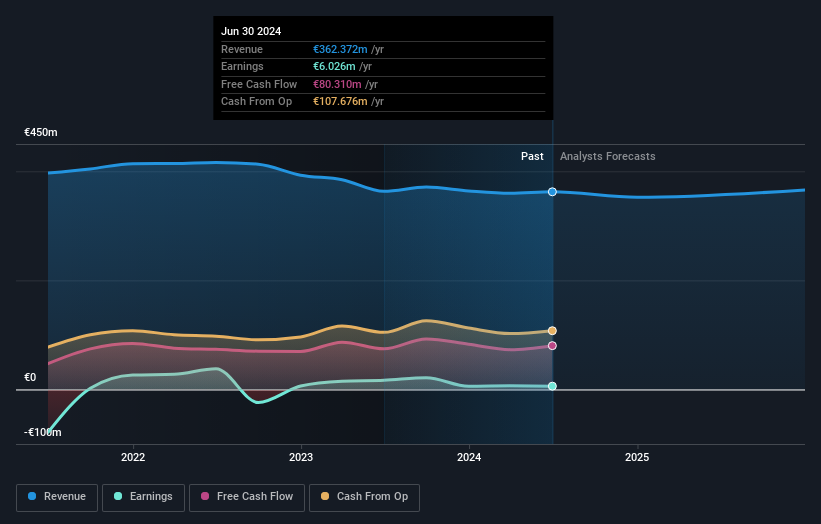
Task: Click the €6.026m earnings value in tooltip
Action: click(x=334, y=66)
